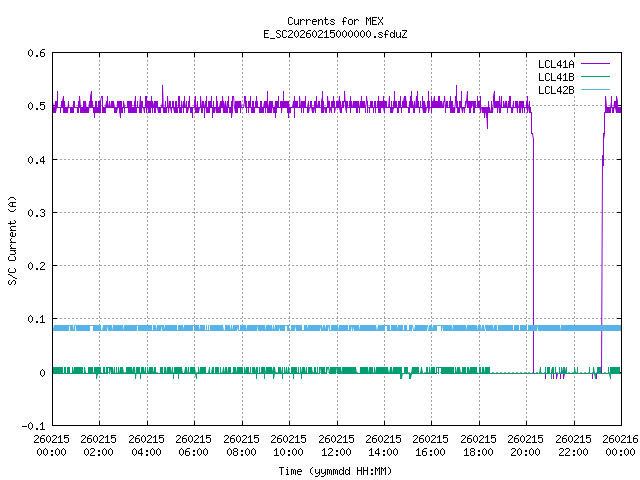The image size is (640, 480).
Task: Click the 0.3 y-axis tick label
Action: pyautogui.click(x=36, y=213)
